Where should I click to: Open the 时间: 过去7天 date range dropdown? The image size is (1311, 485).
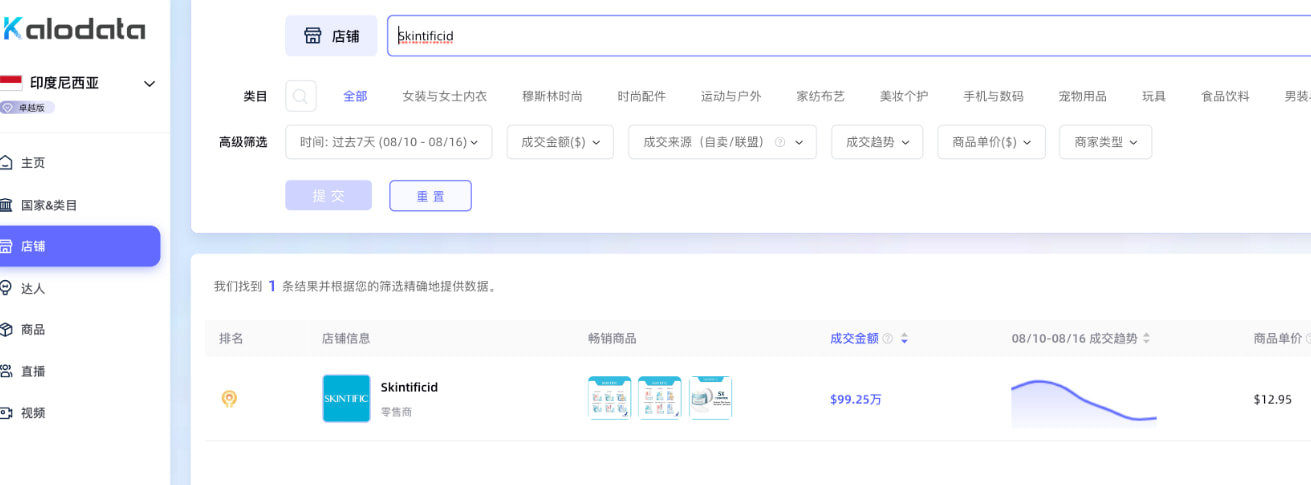click(x=389, y=142)
